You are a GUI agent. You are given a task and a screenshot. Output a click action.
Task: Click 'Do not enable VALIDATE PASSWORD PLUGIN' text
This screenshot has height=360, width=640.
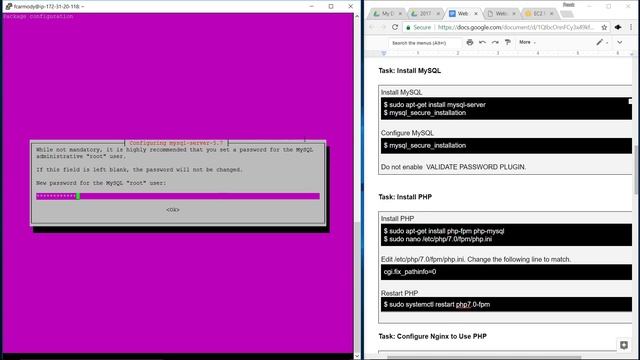pos(453,167)
